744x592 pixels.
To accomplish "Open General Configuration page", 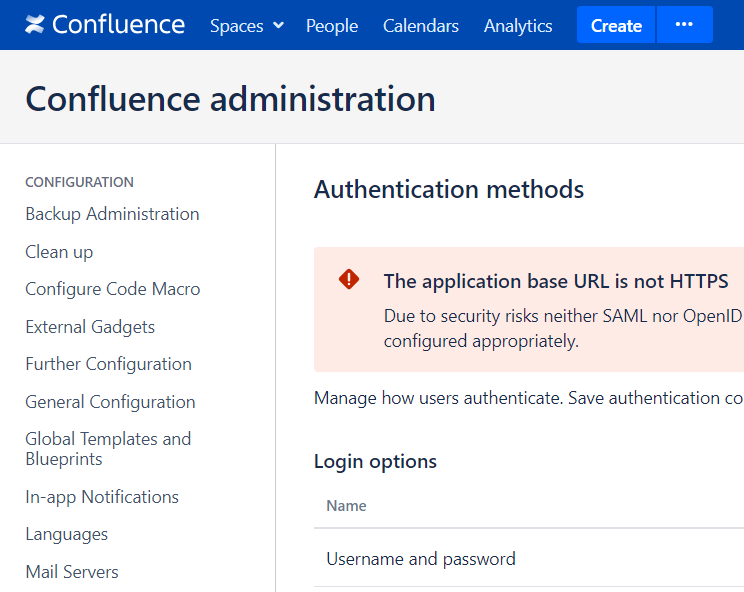I will (x=110, y=402).
